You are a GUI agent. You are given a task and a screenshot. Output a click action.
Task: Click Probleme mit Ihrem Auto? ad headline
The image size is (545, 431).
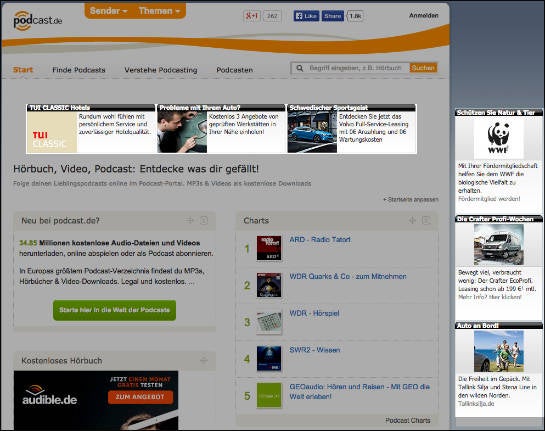click(200, 108)
